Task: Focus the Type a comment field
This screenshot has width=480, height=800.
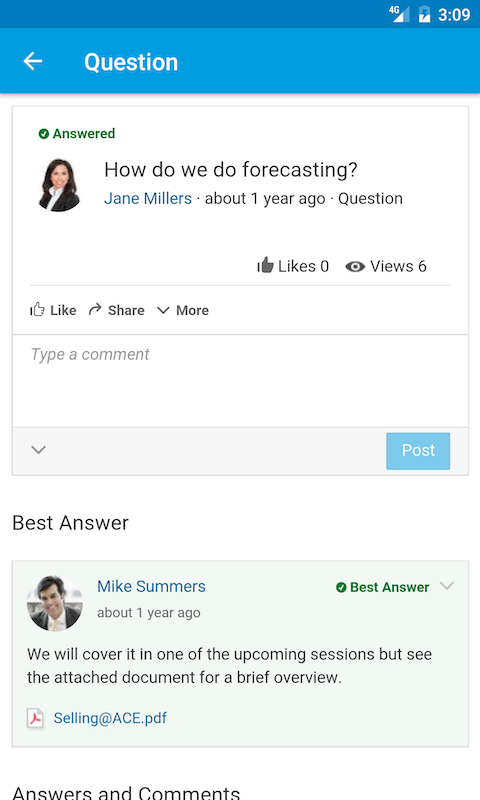Action: pyautogui.click(x=240, y=381)
